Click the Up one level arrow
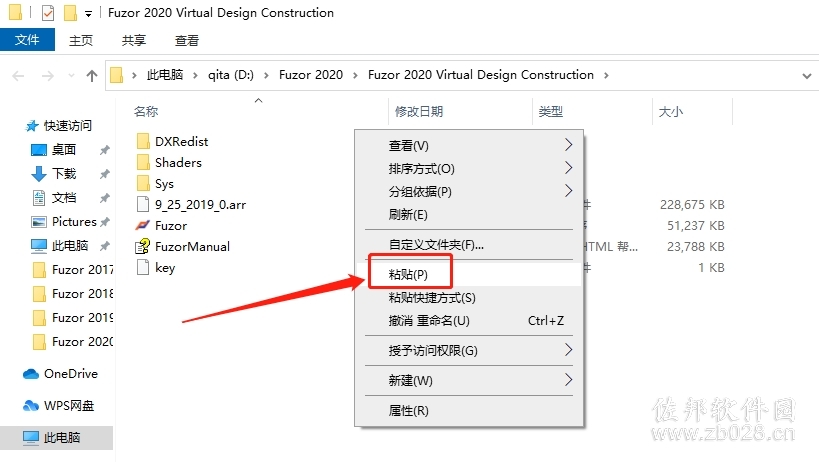 92,76
